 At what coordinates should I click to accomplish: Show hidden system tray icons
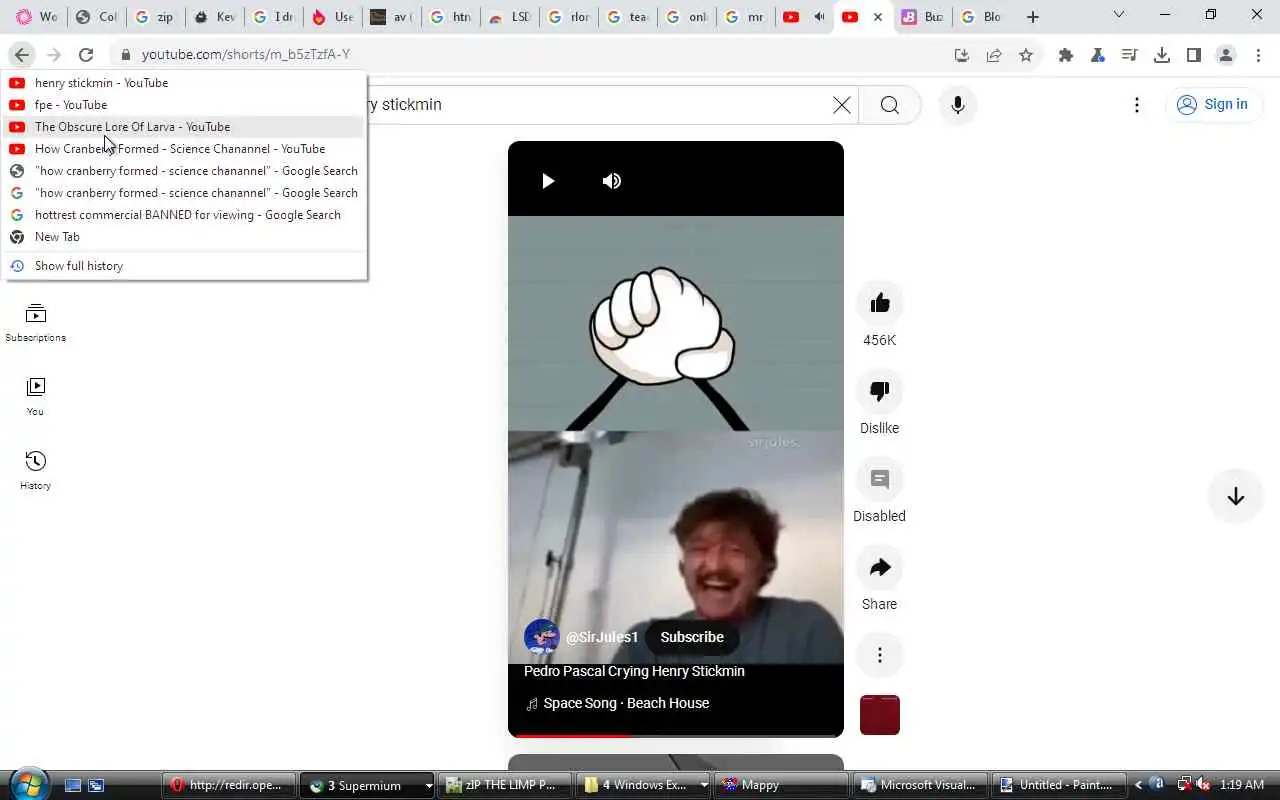[1139, 785]
